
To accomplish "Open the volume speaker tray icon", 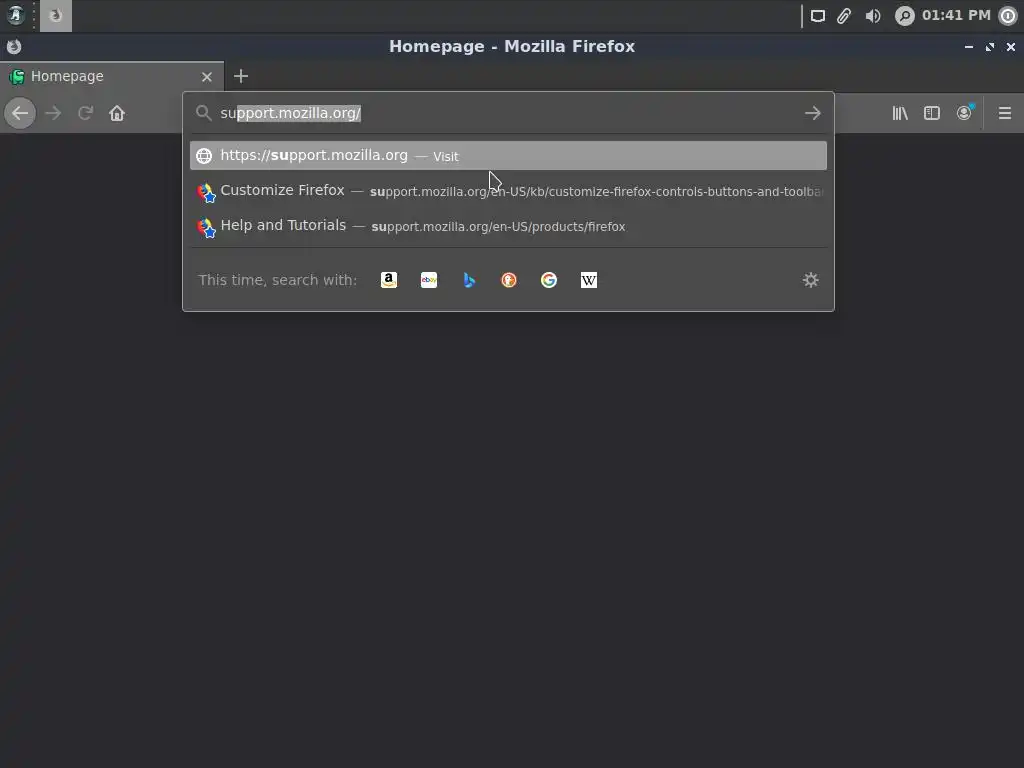I will pos(872,16).
